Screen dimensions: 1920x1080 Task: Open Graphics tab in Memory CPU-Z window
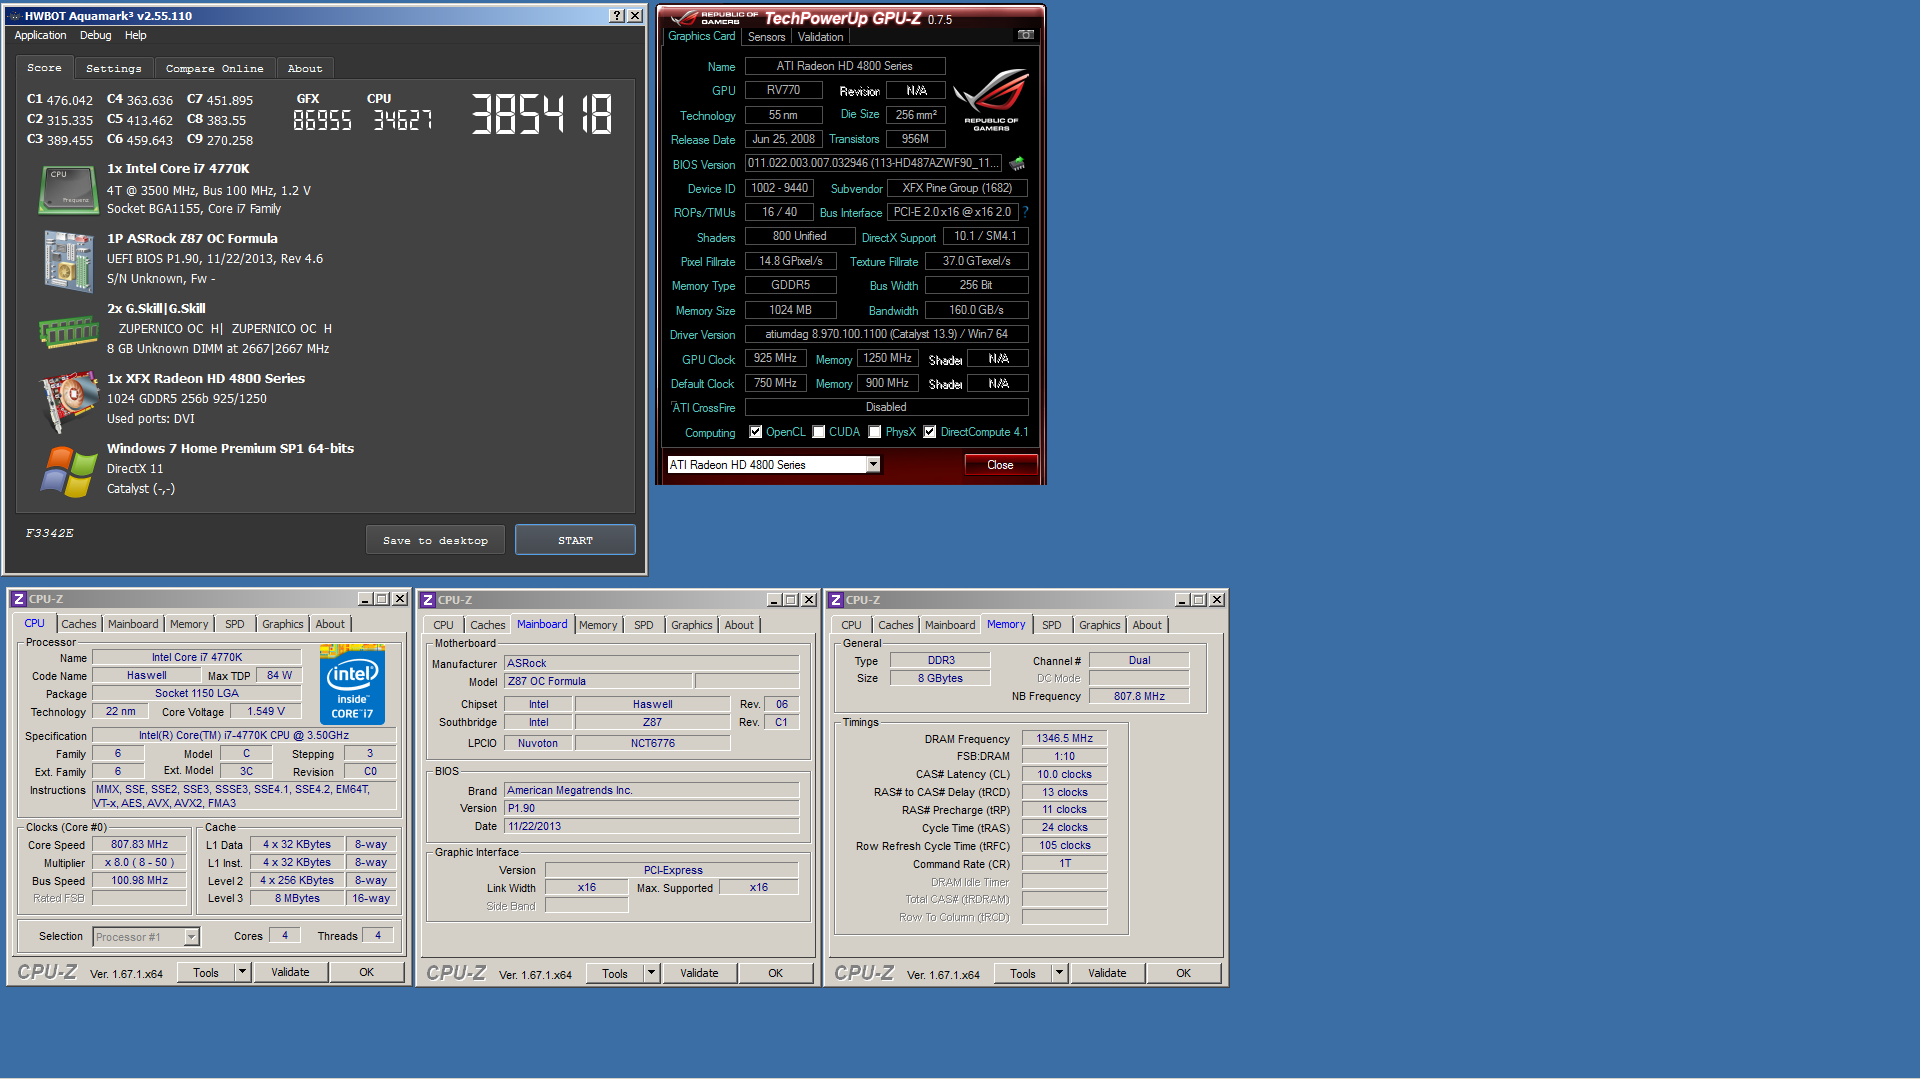click(1100, 625)
